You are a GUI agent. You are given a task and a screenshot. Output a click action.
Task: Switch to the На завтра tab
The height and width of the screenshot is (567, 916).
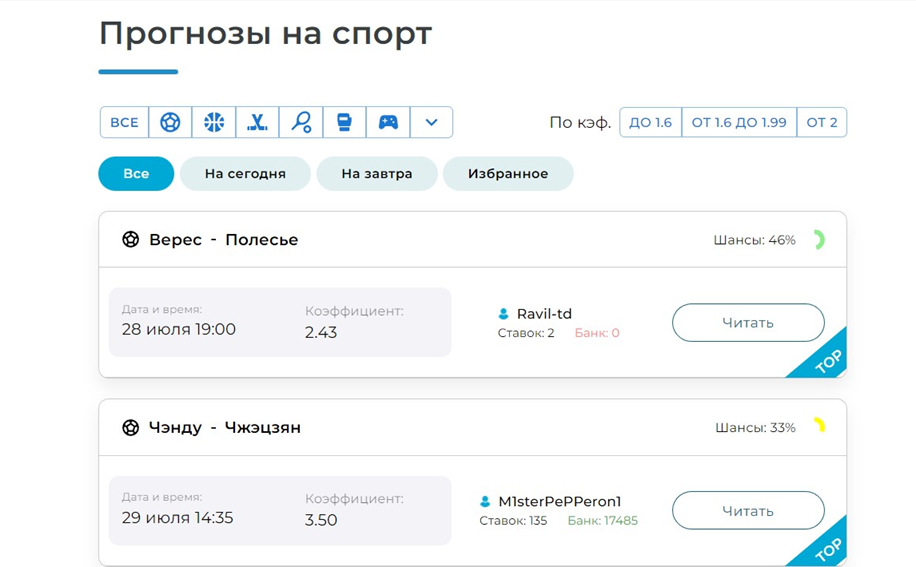click(377, 173)
